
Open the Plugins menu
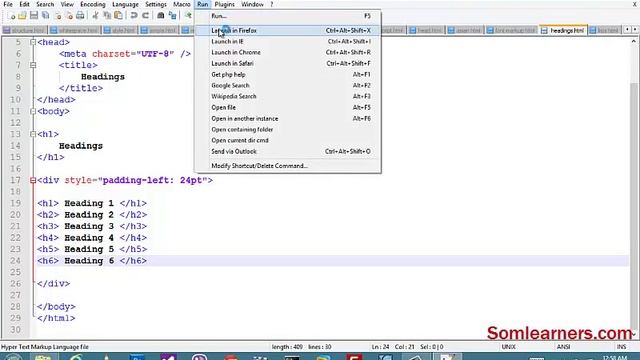point(224,4)
